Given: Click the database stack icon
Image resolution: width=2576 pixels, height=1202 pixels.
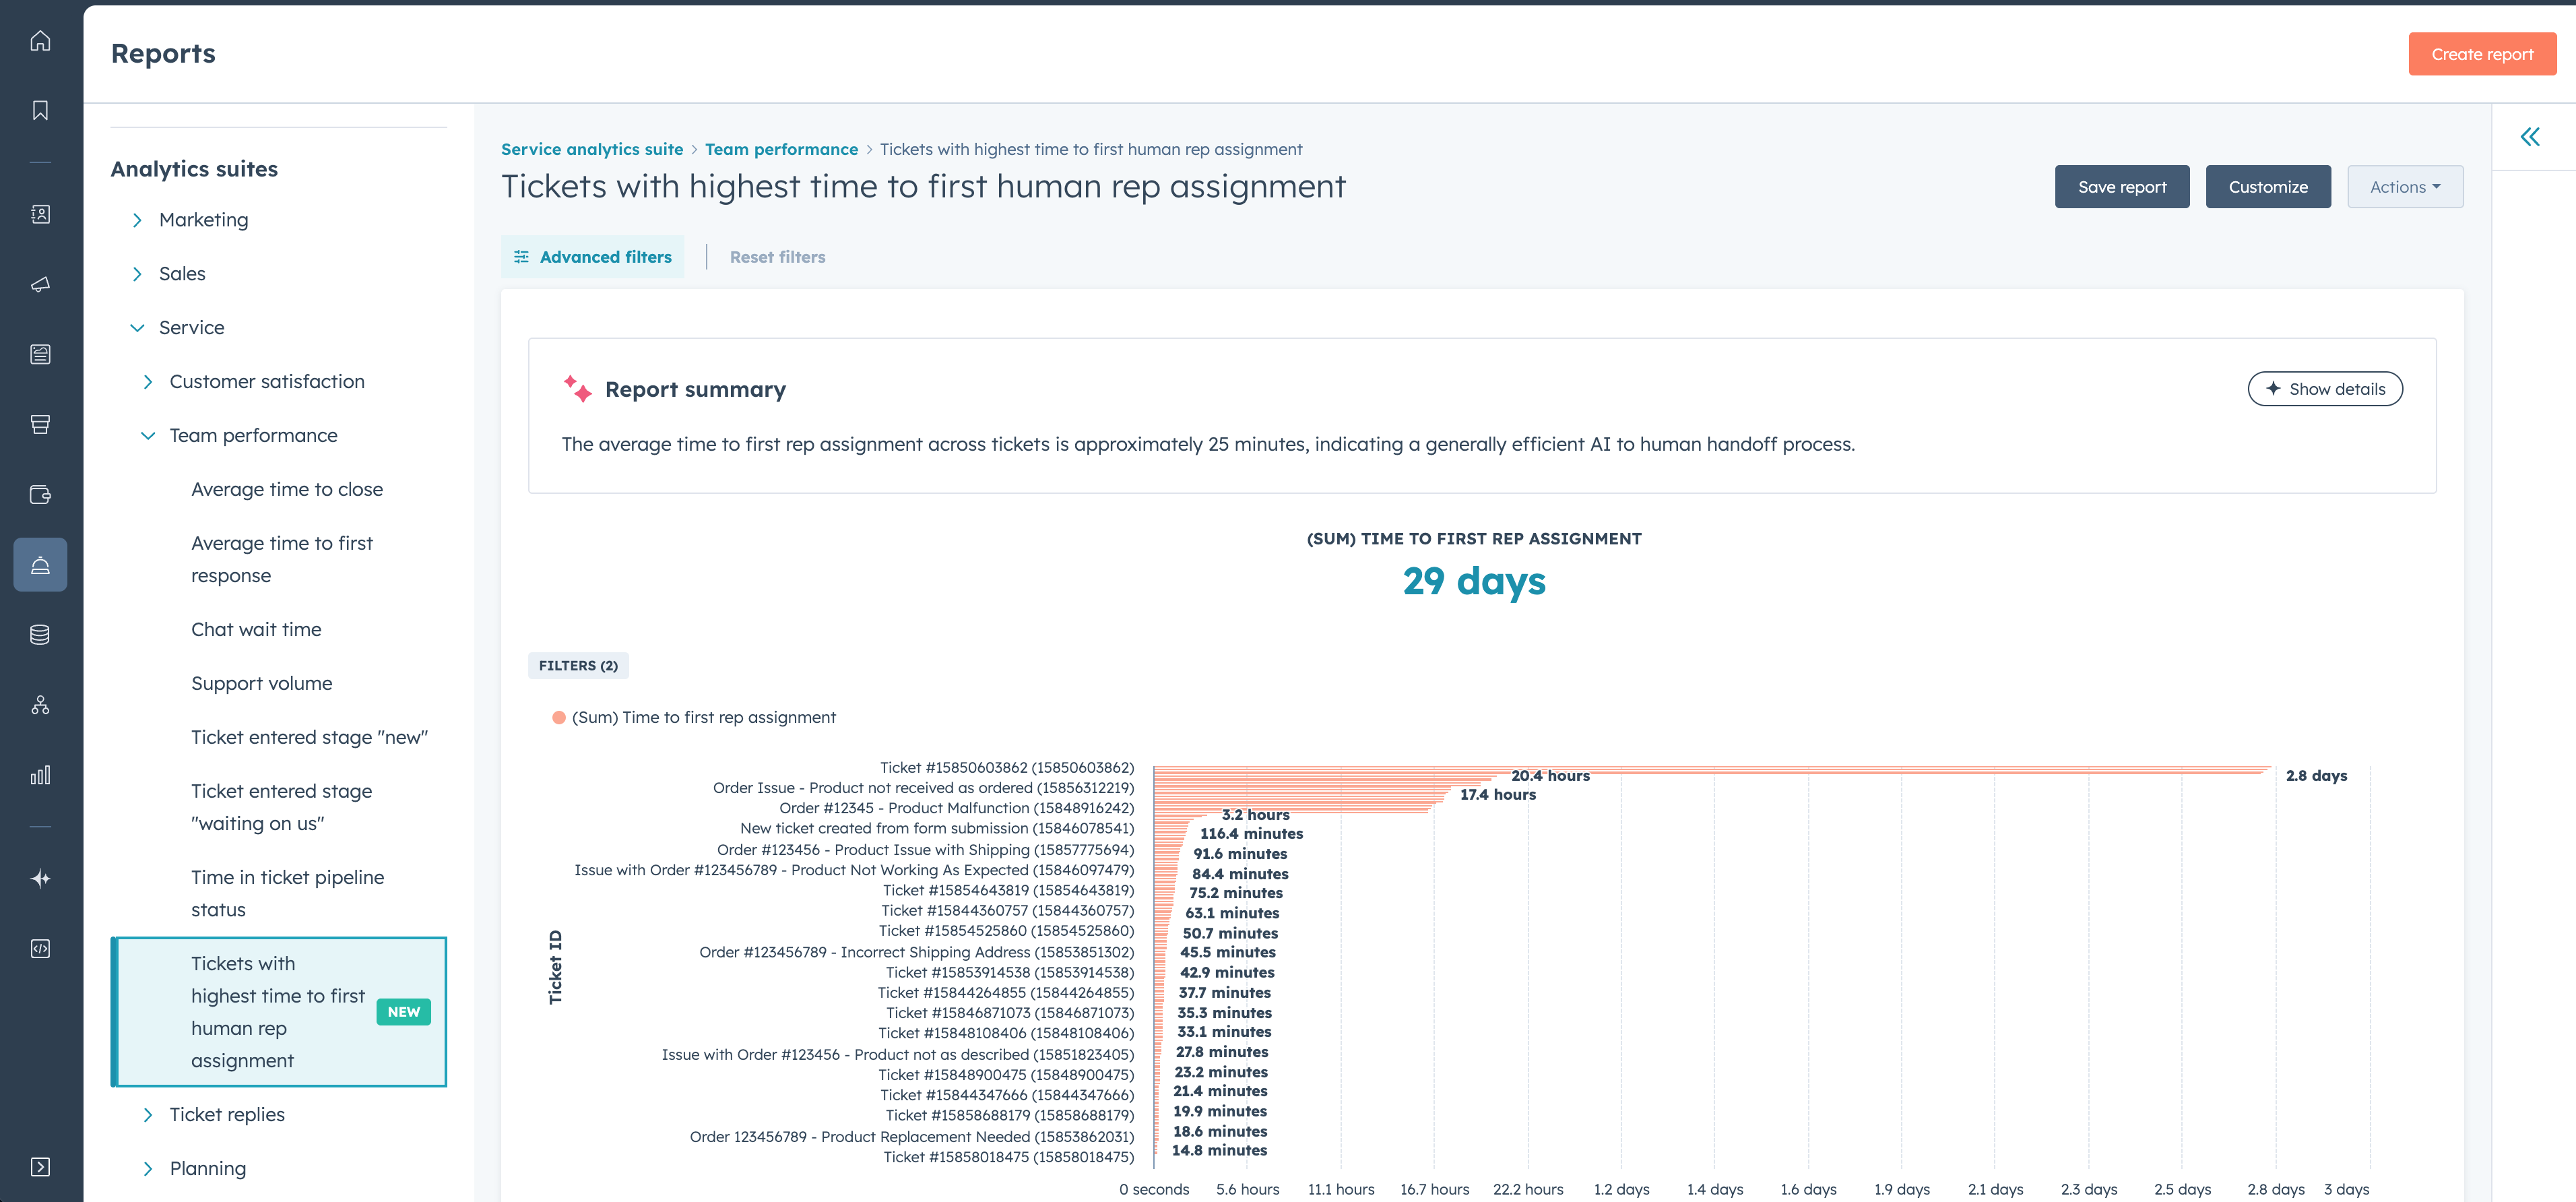Looking at the screenshot, I should pyautogui.click(x=40, y=634).
